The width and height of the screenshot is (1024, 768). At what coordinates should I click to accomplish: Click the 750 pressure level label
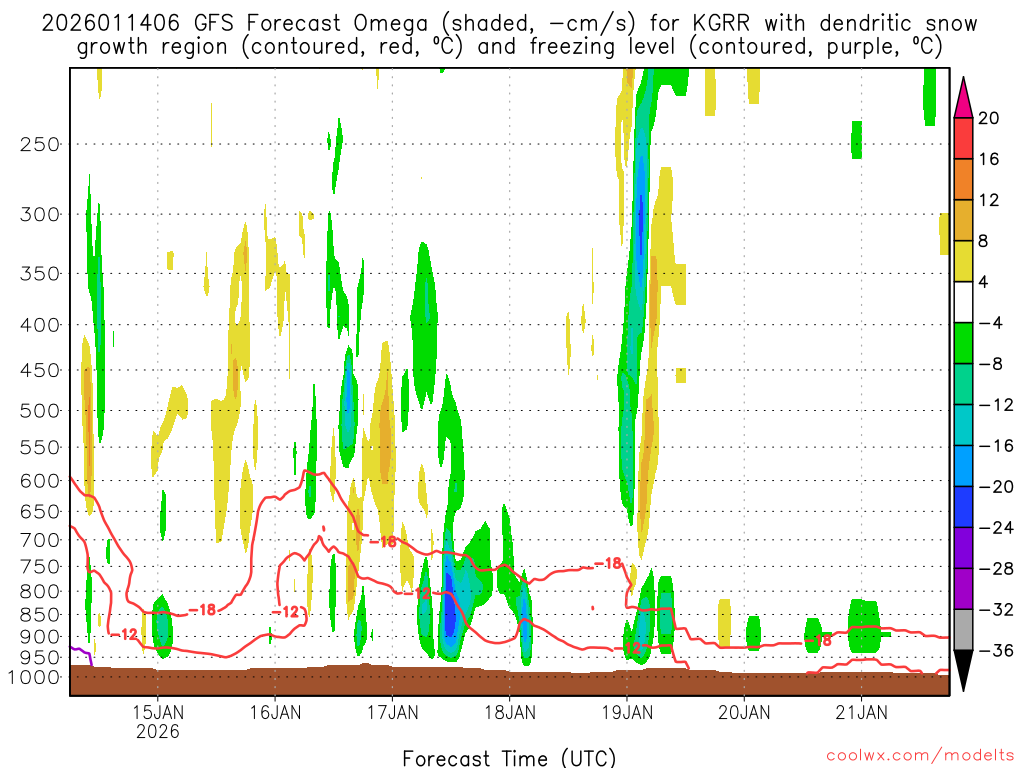coord(40,567)
